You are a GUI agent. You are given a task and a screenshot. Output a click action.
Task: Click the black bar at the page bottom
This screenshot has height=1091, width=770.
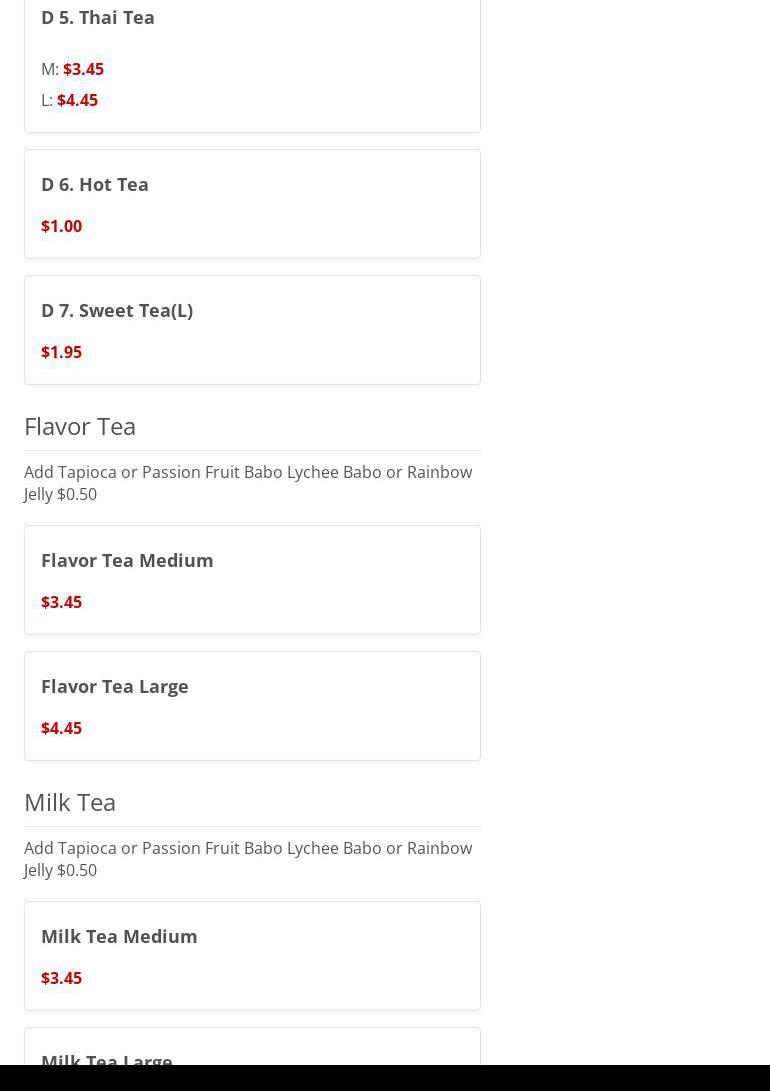click(385, 1078)
